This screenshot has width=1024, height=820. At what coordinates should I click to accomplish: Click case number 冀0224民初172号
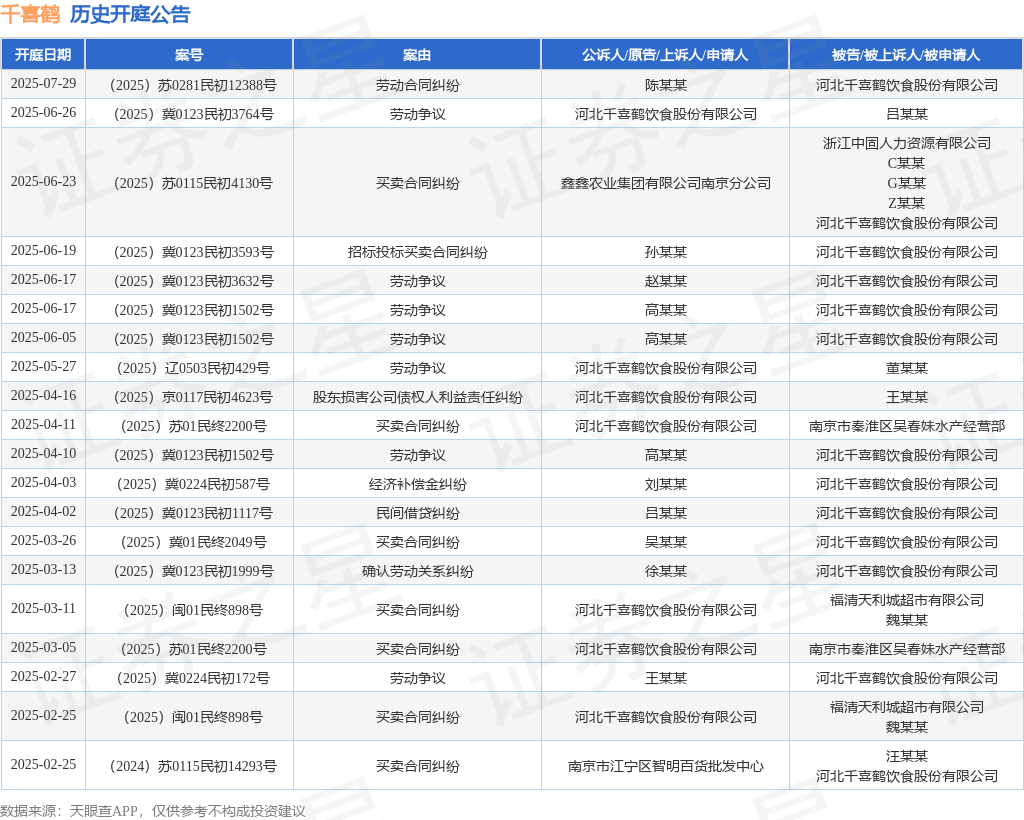[x=193, y=678]
